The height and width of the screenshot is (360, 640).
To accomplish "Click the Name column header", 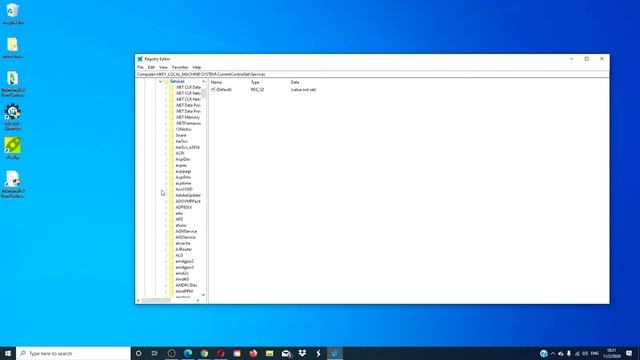I will tap(216, 82).
